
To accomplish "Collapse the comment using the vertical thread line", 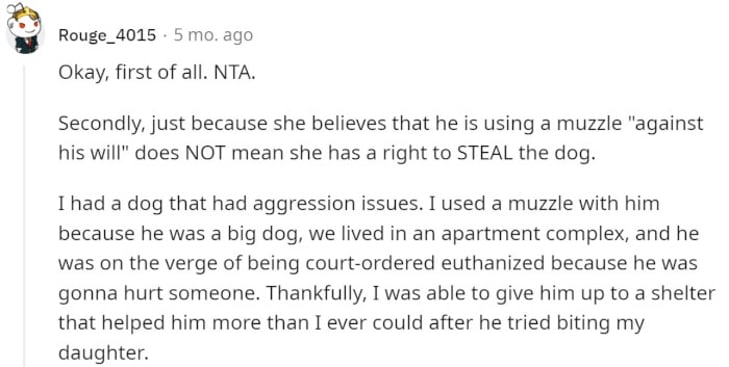I will 25,216.
